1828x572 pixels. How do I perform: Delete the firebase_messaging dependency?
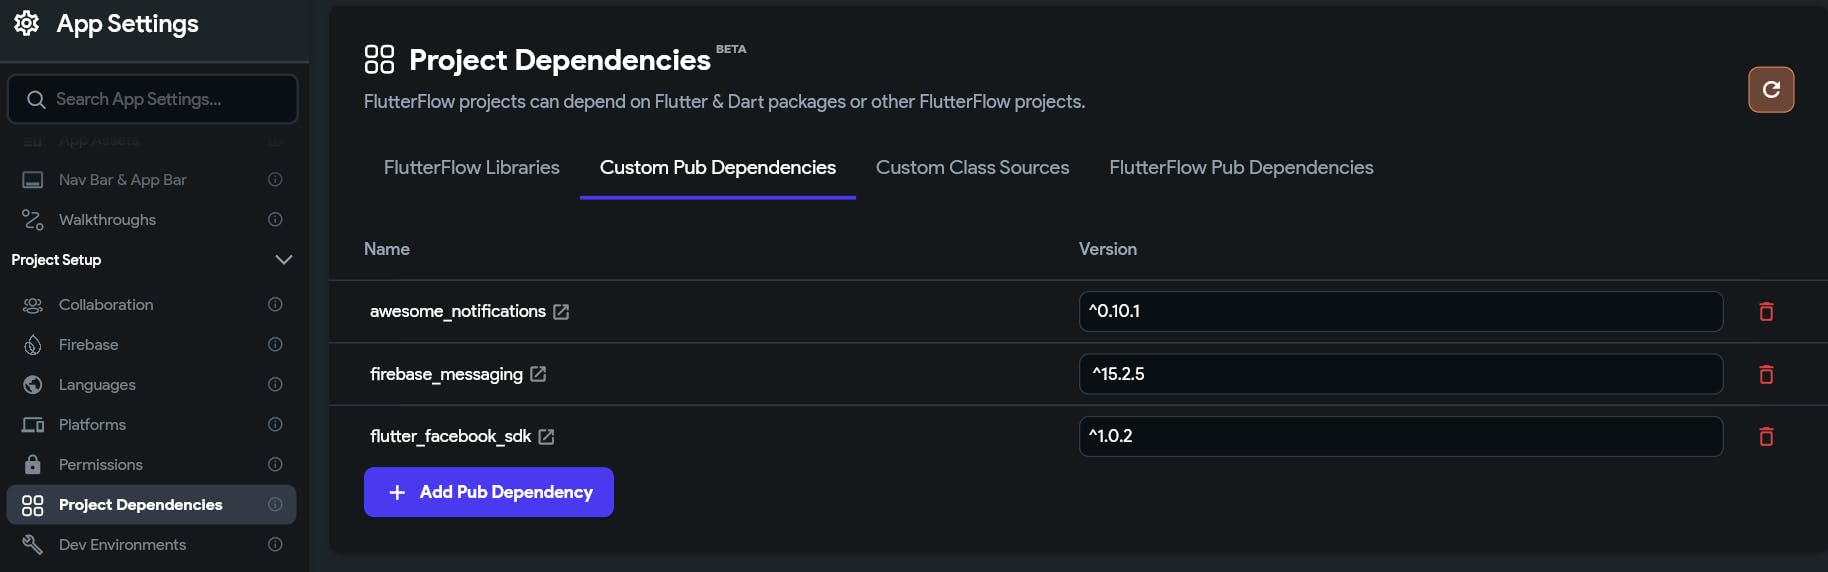point(1766,374)
